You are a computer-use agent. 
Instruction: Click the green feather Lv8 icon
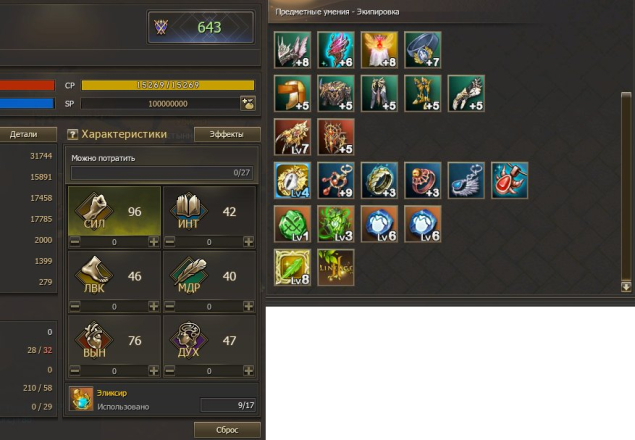point(292,267)
